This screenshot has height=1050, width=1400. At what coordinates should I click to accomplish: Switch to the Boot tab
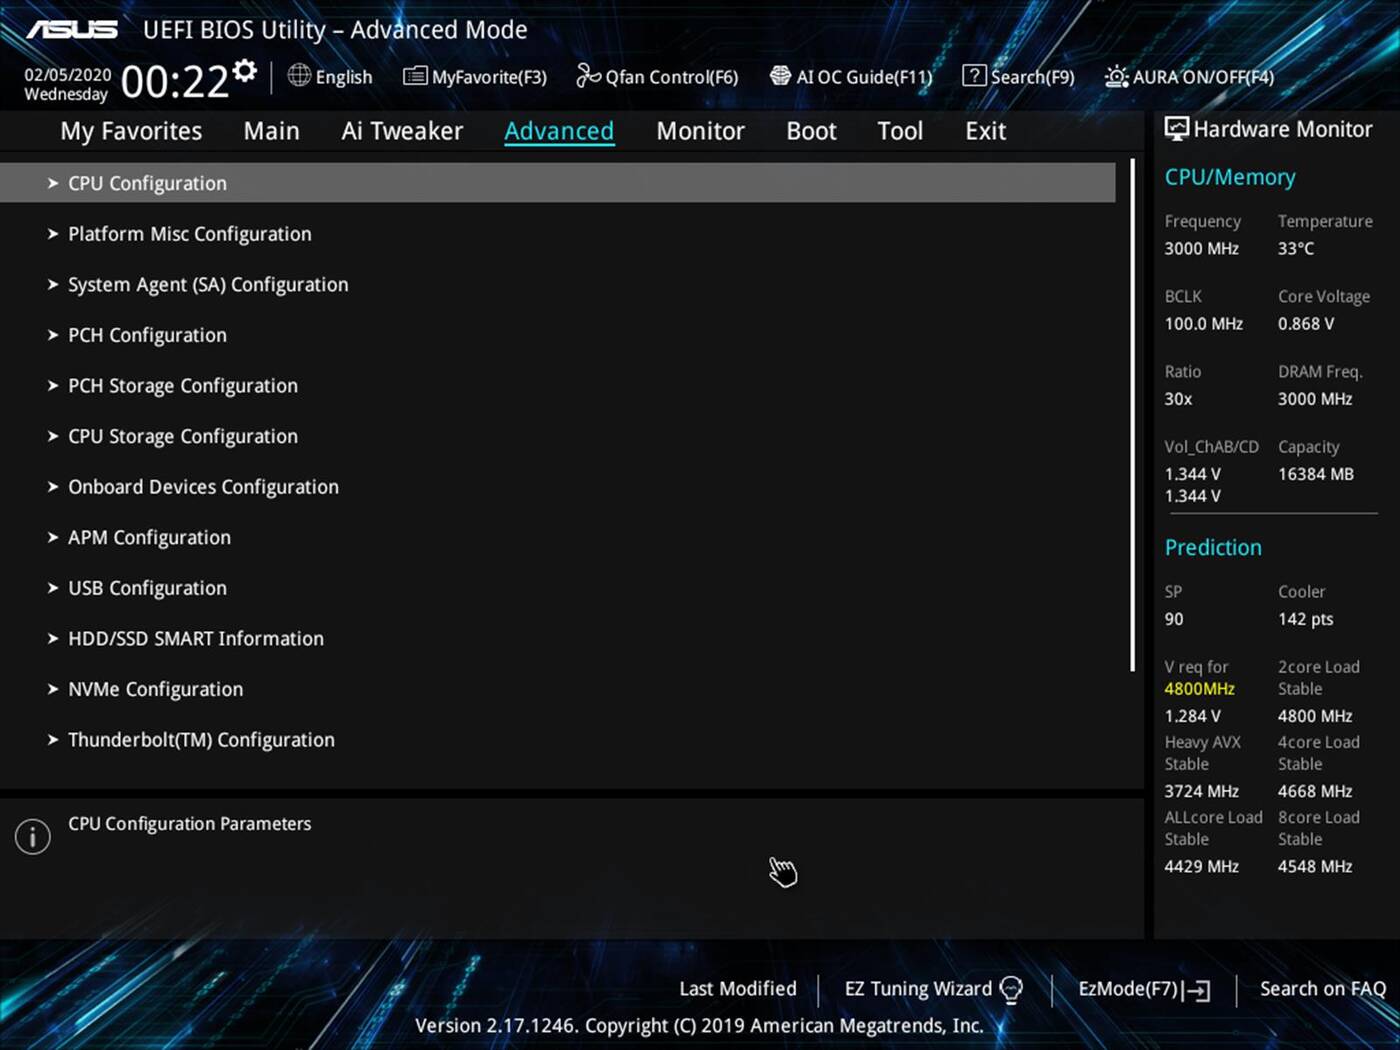click(x=810, y=130)
